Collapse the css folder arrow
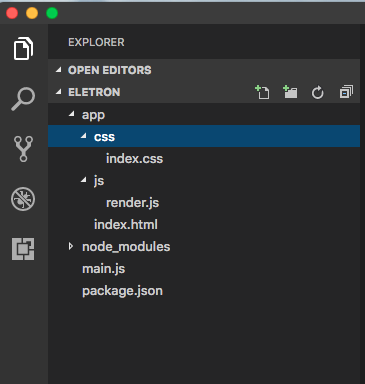The height and width of the screenshot is (384, 365). pyautogui.click(x=84, y=136)
